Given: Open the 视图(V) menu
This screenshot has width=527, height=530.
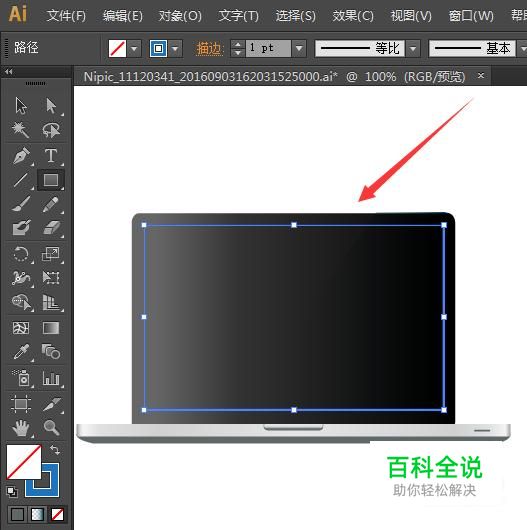Looking at the screenshot, I should pyautogui.click(x=411, y=16).
